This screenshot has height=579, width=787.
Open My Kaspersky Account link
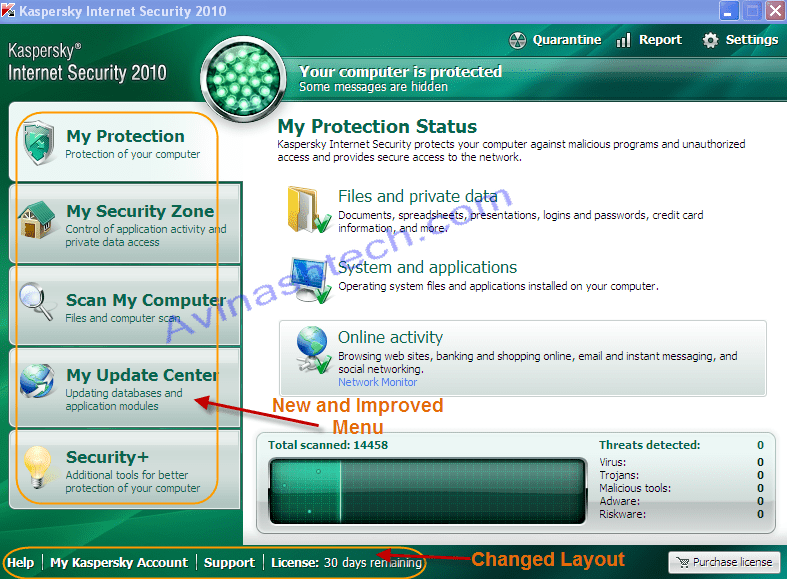pos(119,562)
